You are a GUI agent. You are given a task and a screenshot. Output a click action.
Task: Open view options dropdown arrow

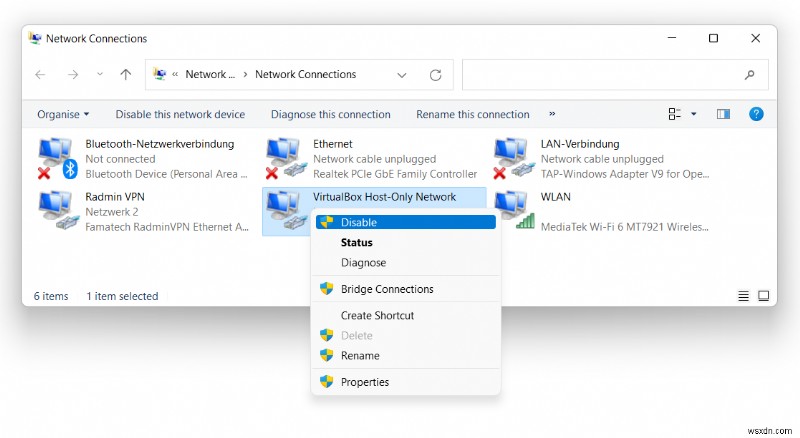(693, 114)
